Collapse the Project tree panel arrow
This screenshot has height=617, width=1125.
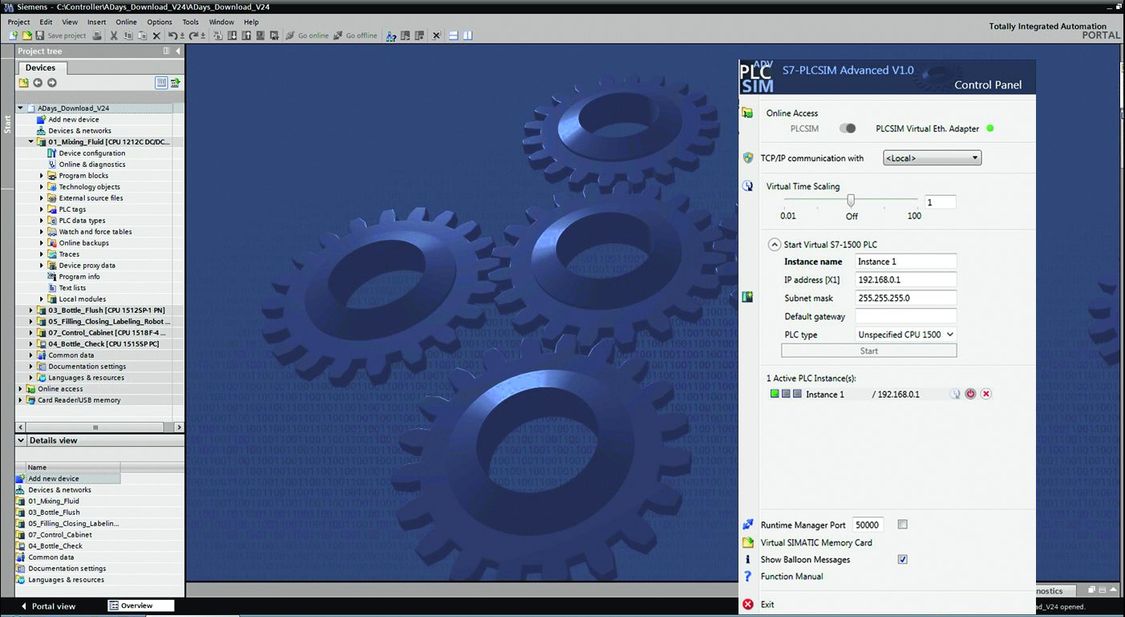[x=178, y=51]
